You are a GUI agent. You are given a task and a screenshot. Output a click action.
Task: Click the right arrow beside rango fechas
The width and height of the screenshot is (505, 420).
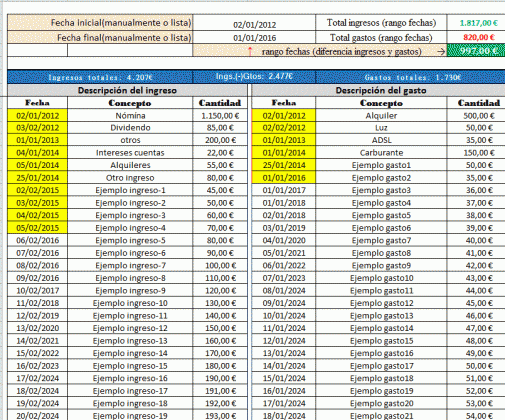point(441,51)
